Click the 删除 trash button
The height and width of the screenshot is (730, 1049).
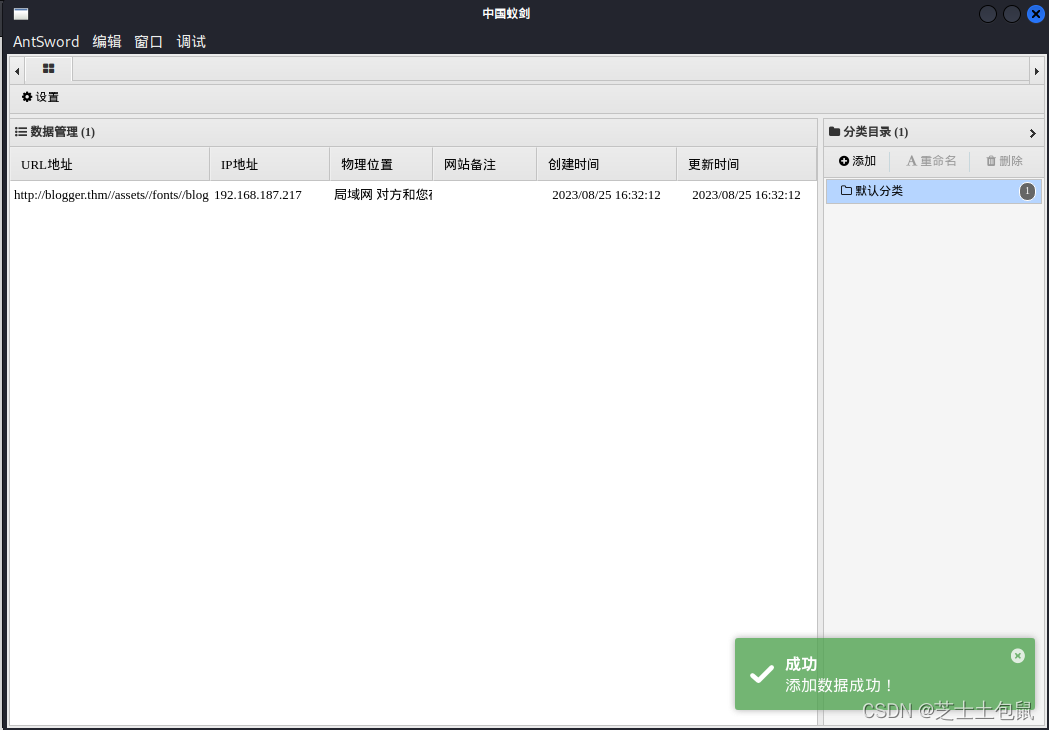pos(1004,161)
